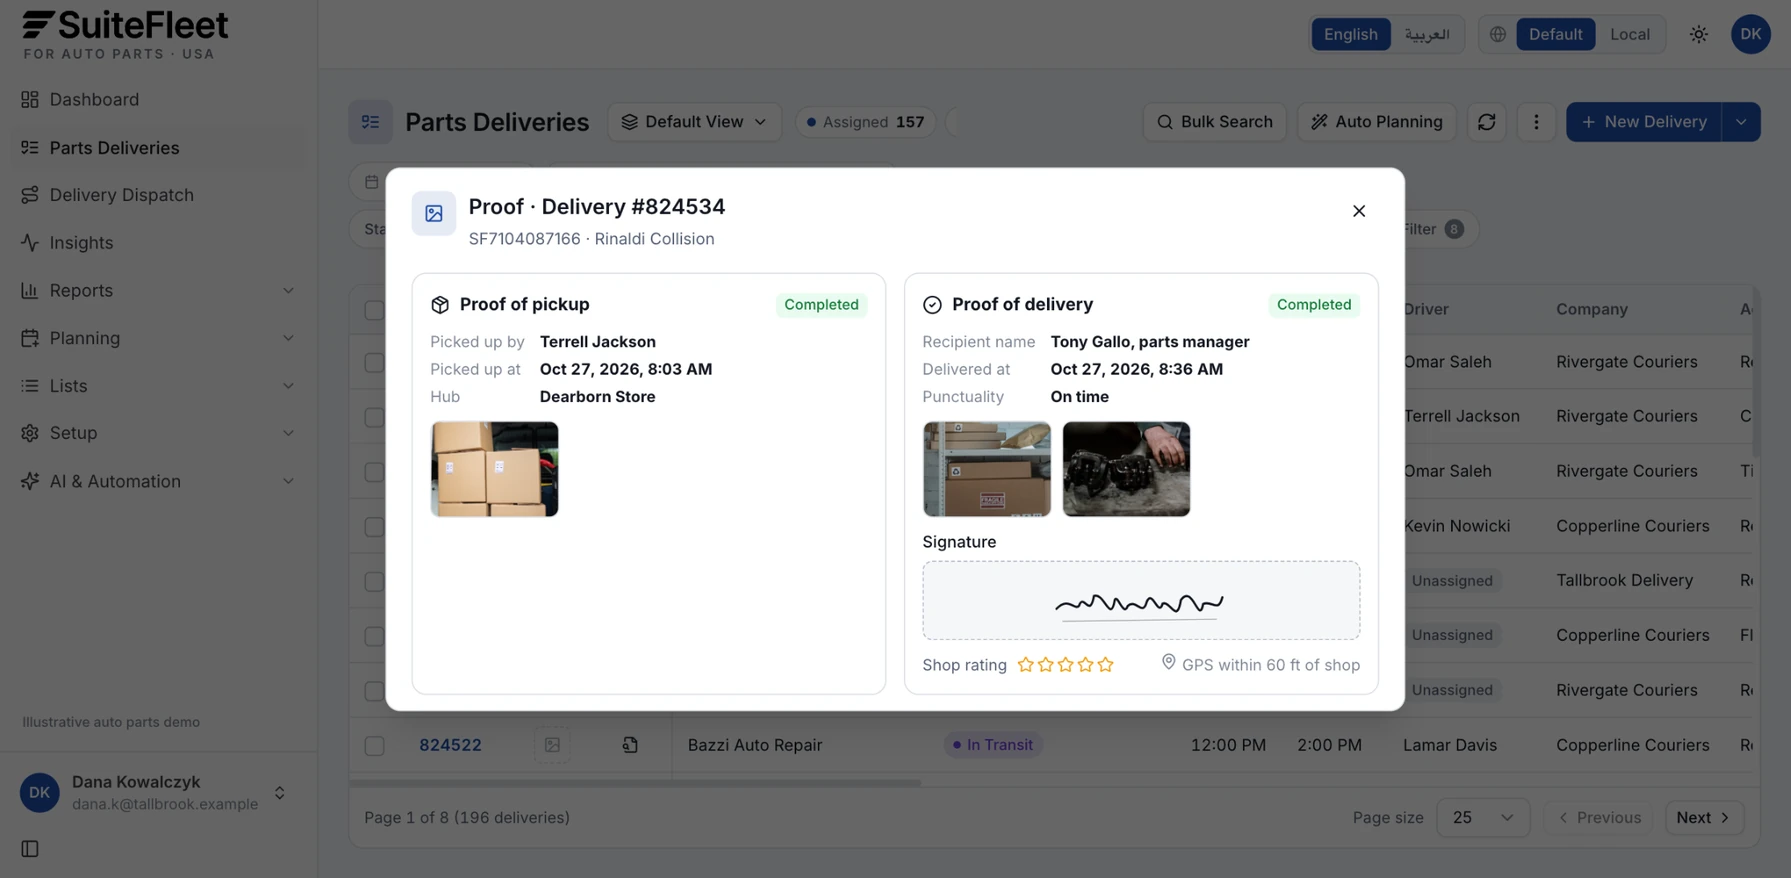Tick the checkbox for delivery 824522
This screenshot has height=878, width=1791.
coord(374,746)
